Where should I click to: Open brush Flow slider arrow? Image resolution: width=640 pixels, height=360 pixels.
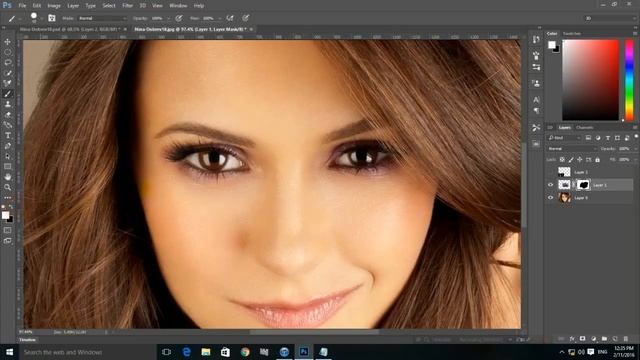(x=220, y=18)
